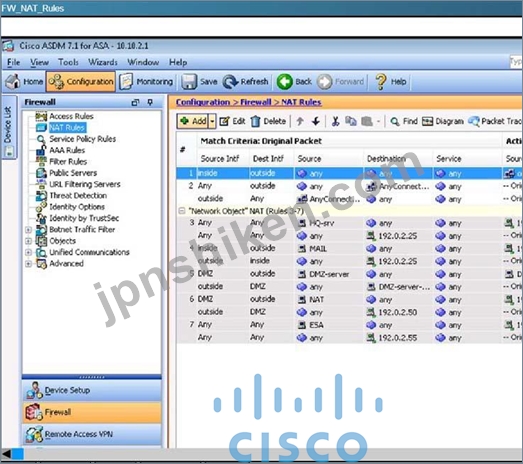The width and height of the screenshot is (523, 464).
Task: Add a new NAT rule
Action: tap(193, 121)
